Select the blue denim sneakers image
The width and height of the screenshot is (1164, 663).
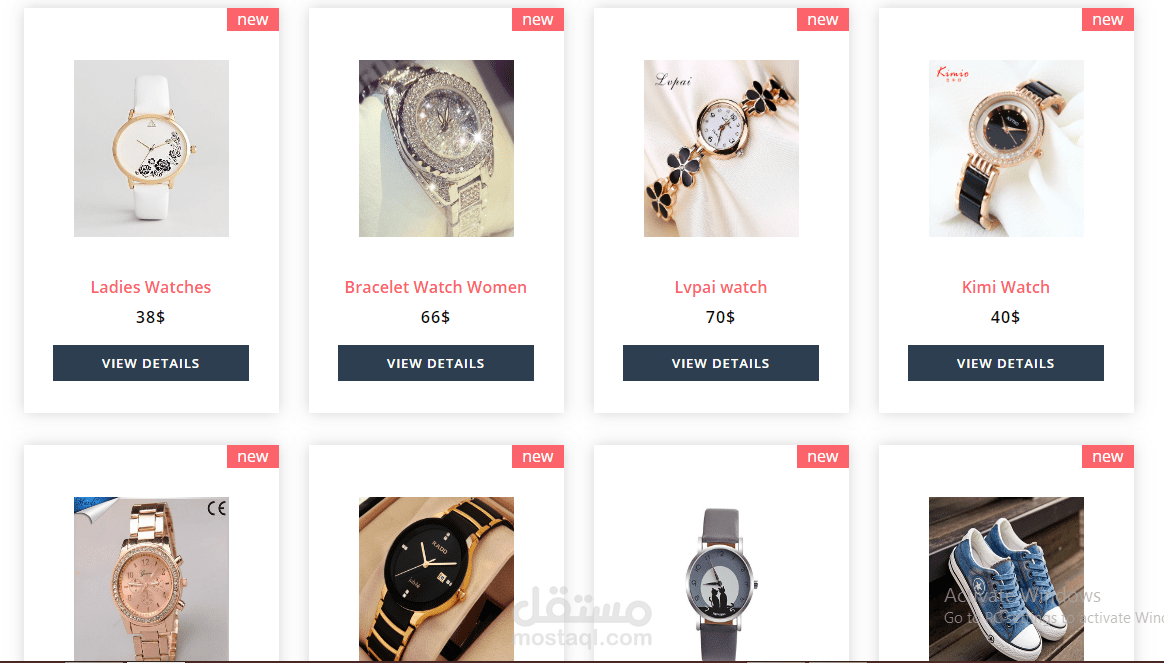click(x=1007, y=578)
